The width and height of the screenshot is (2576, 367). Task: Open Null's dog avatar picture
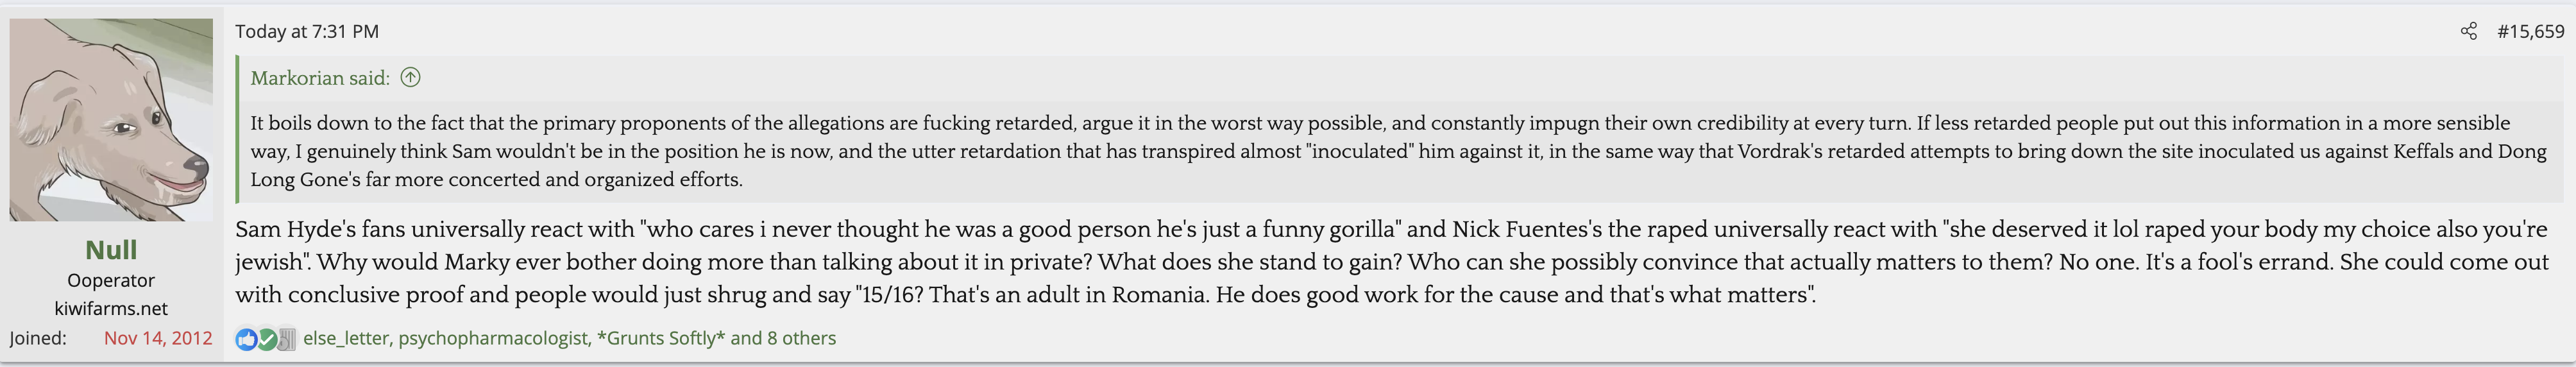point(111,120)
